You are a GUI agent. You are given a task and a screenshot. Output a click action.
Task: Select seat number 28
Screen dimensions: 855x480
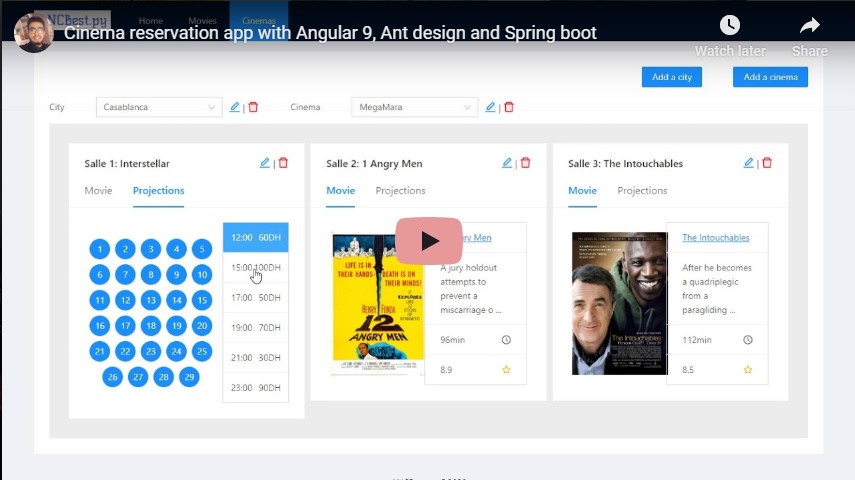tap(164, 377)
